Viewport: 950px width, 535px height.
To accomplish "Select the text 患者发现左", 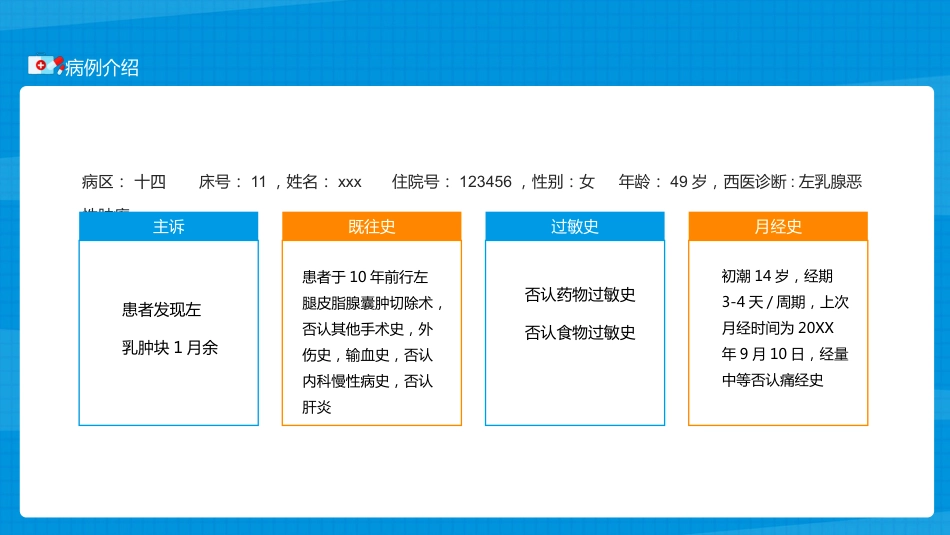I will [161, 310].
